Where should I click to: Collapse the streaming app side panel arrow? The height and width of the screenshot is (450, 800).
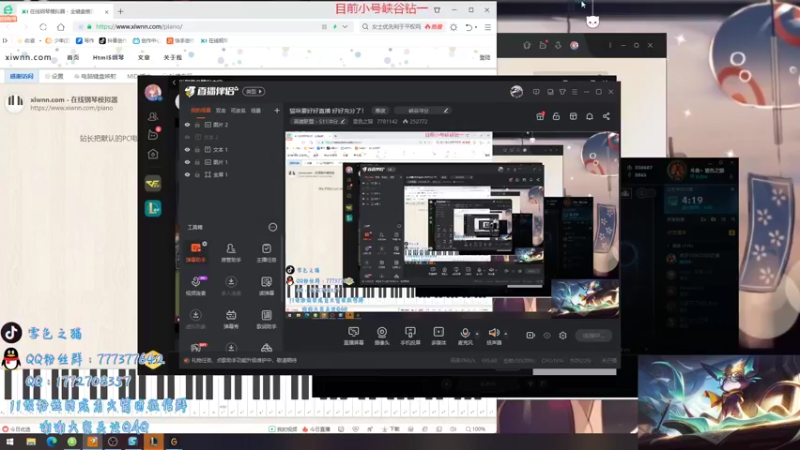[x=173, y=82]
